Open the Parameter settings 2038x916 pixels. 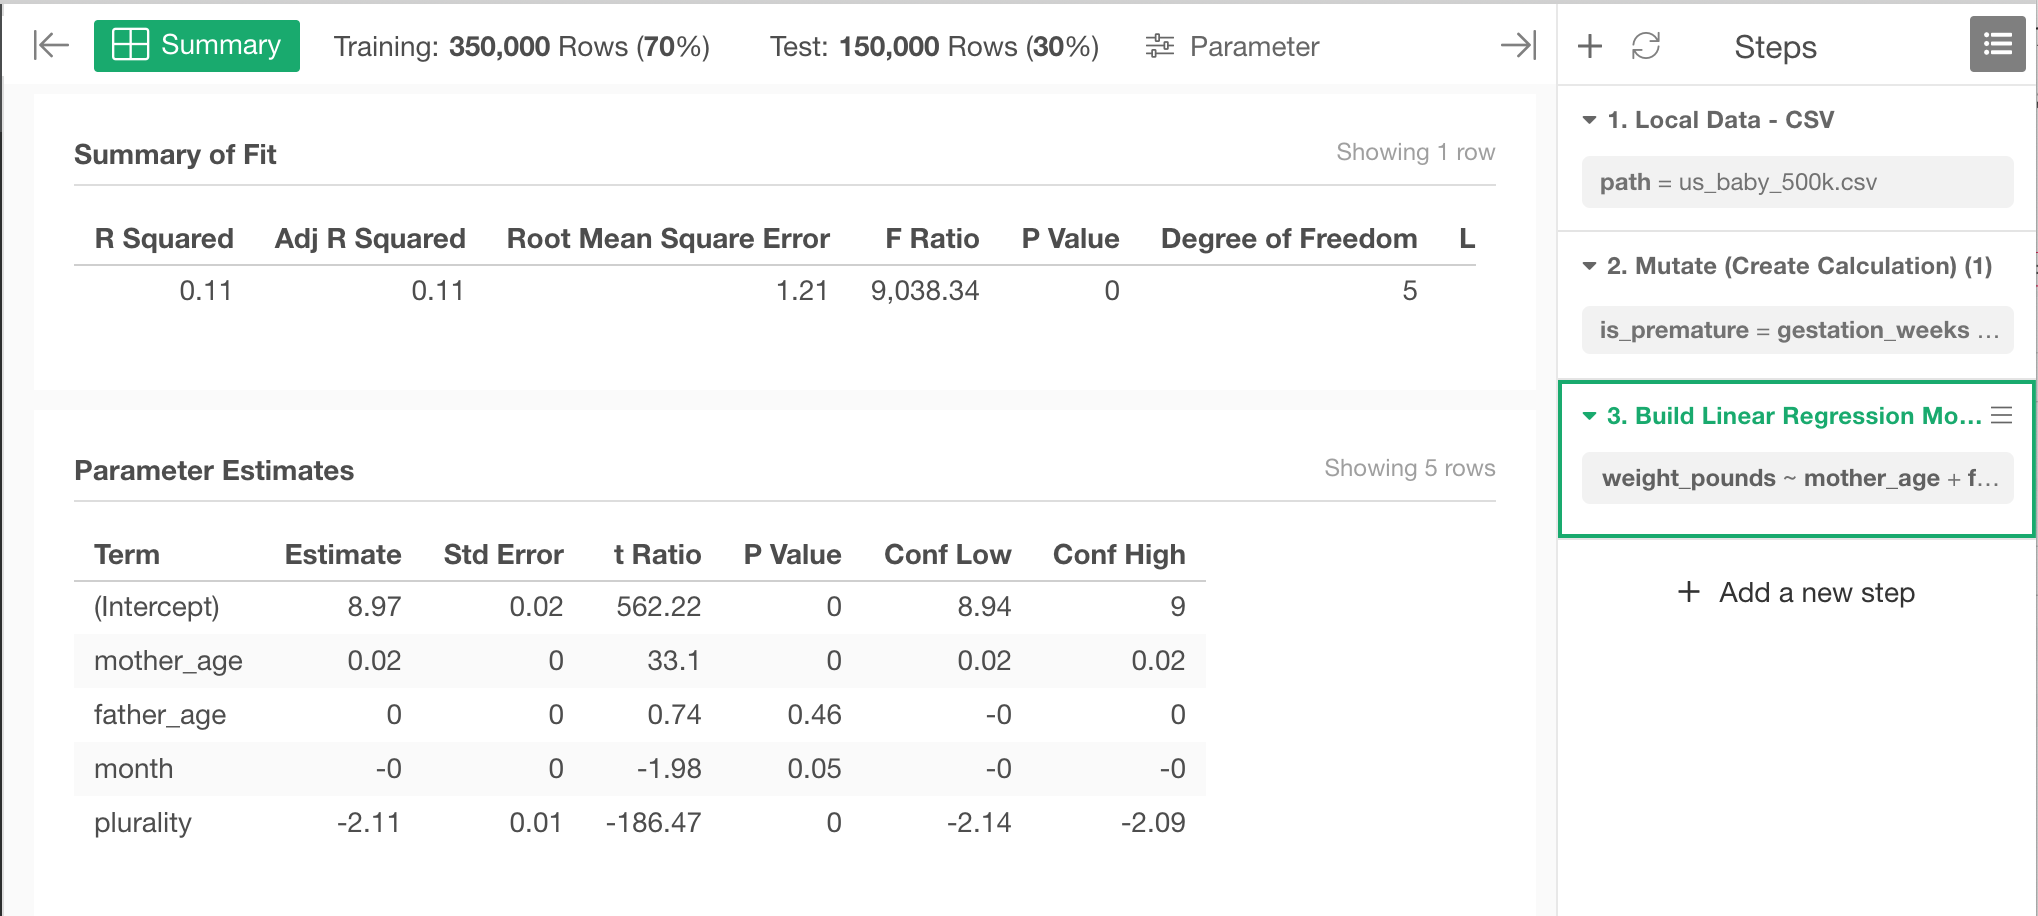[x=1232, y=46]
